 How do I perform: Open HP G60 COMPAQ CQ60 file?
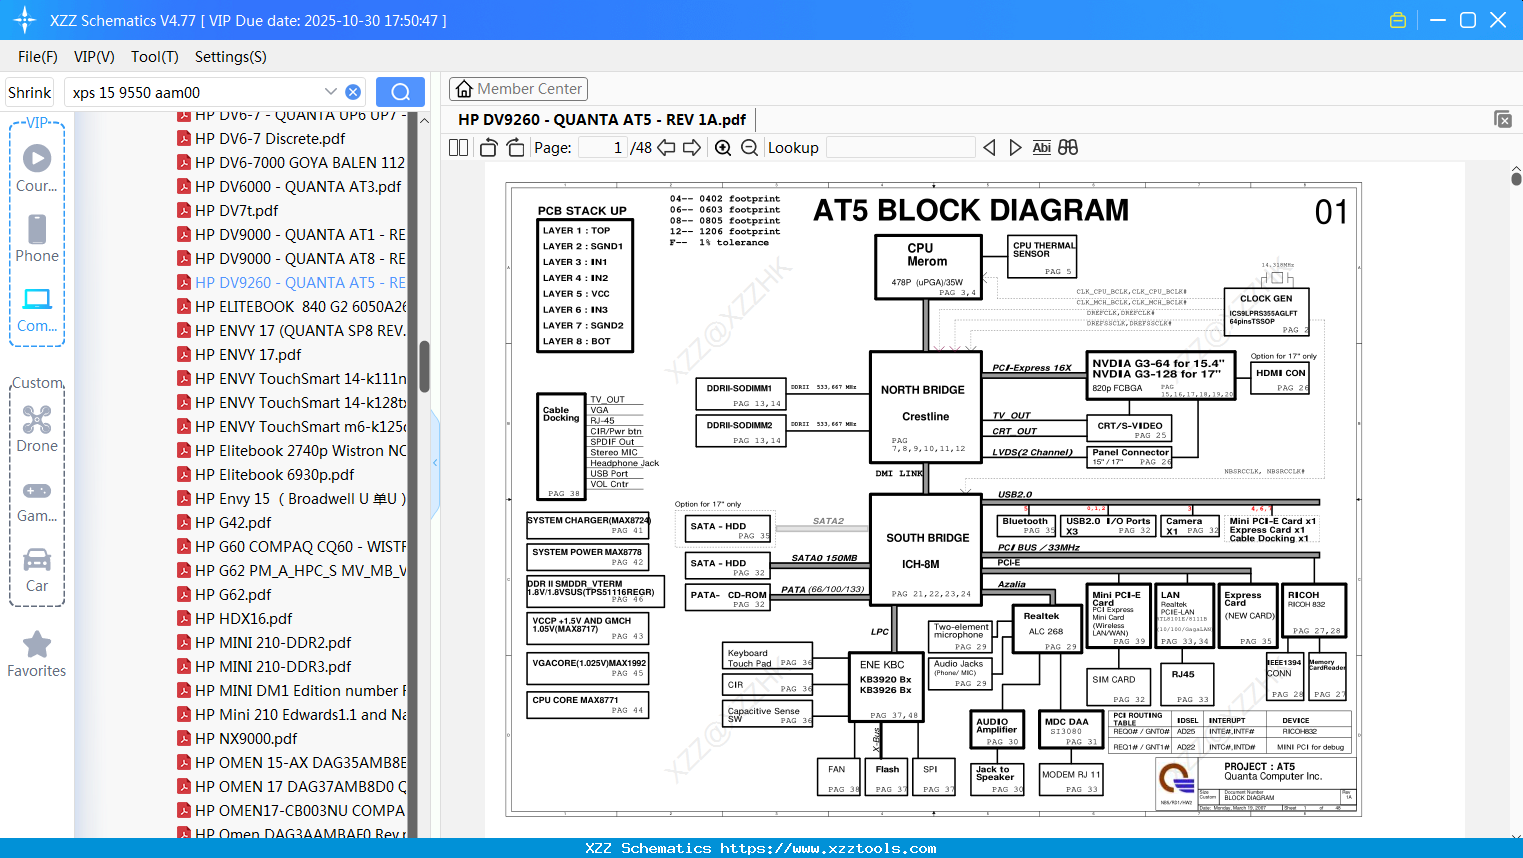(291, 546)
